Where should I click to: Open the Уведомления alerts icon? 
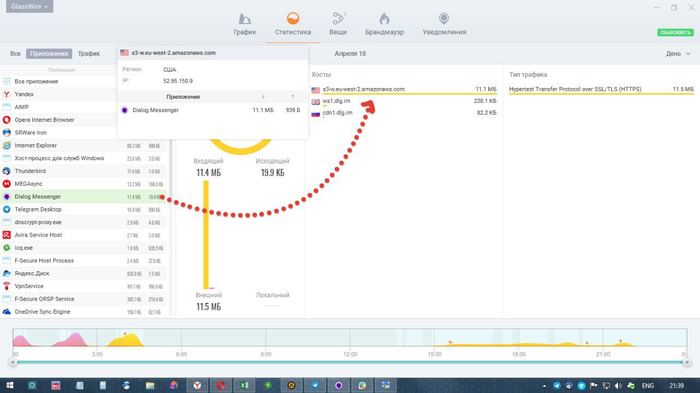pos(444,18)
